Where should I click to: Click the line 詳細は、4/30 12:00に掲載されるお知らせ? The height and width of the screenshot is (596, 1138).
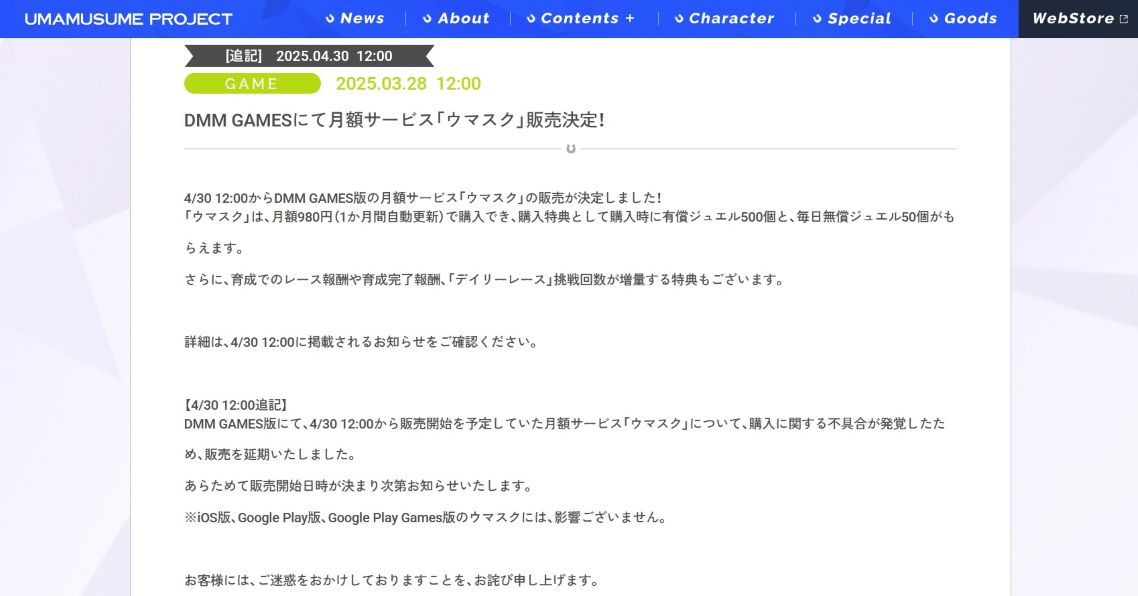[x=361, y=342]
